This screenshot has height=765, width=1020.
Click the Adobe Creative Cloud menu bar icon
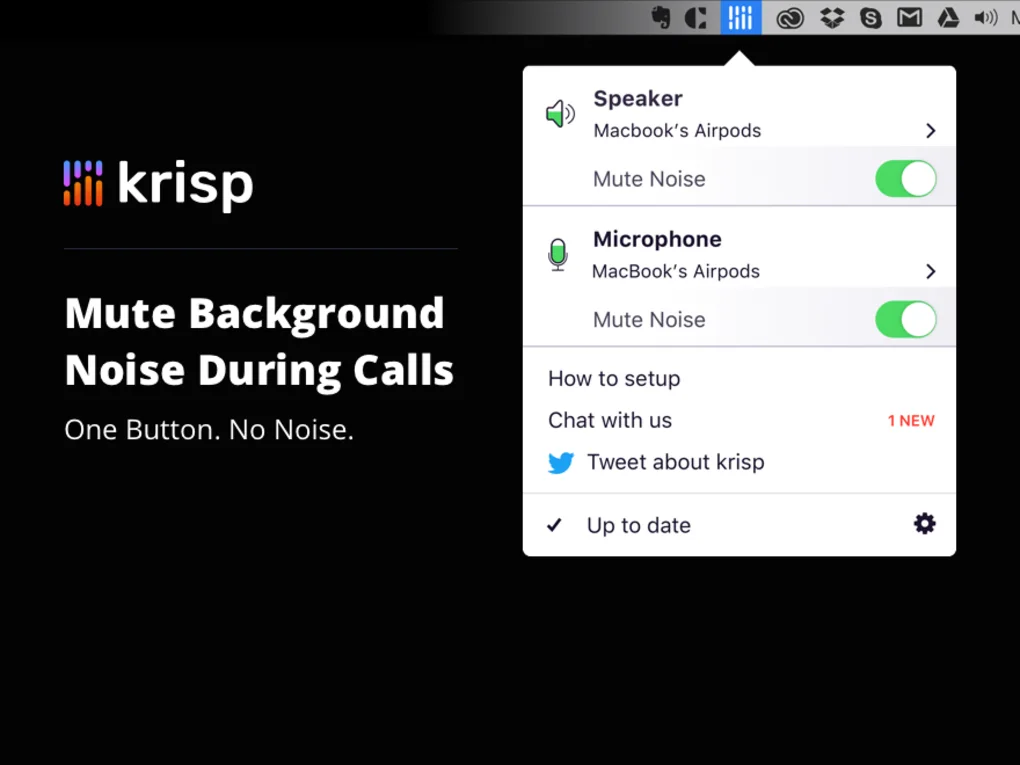point(790,17)
